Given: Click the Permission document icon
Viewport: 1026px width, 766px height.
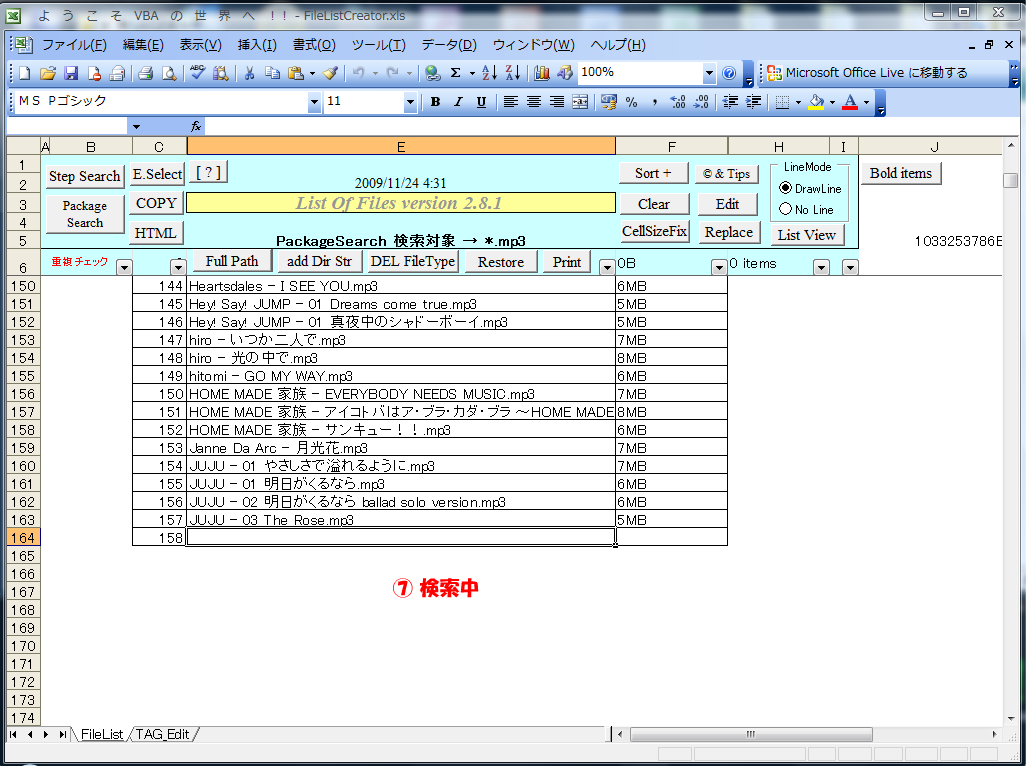Looking at the screenshot, I should [x=94, y=73].
